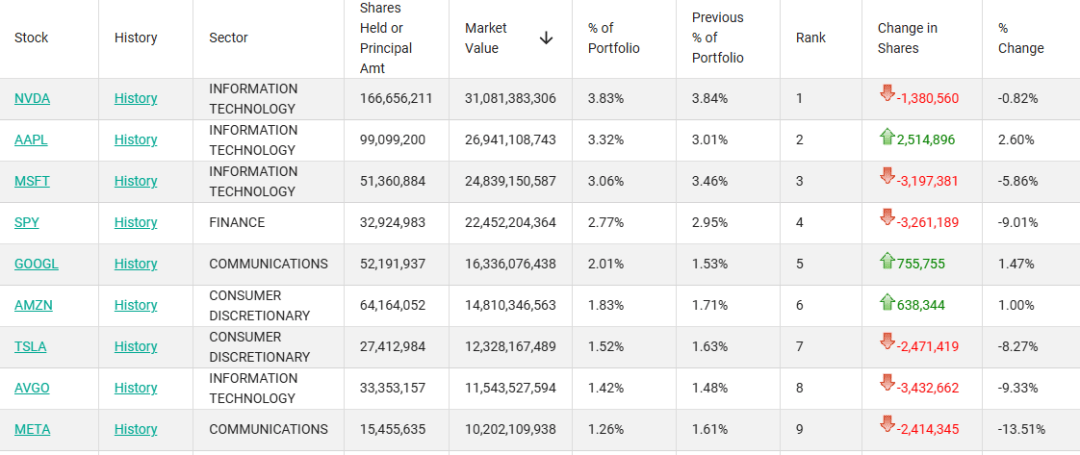View History for MSFT
The width and height of the screenshot is (1080, 455).
click(135, 181)
